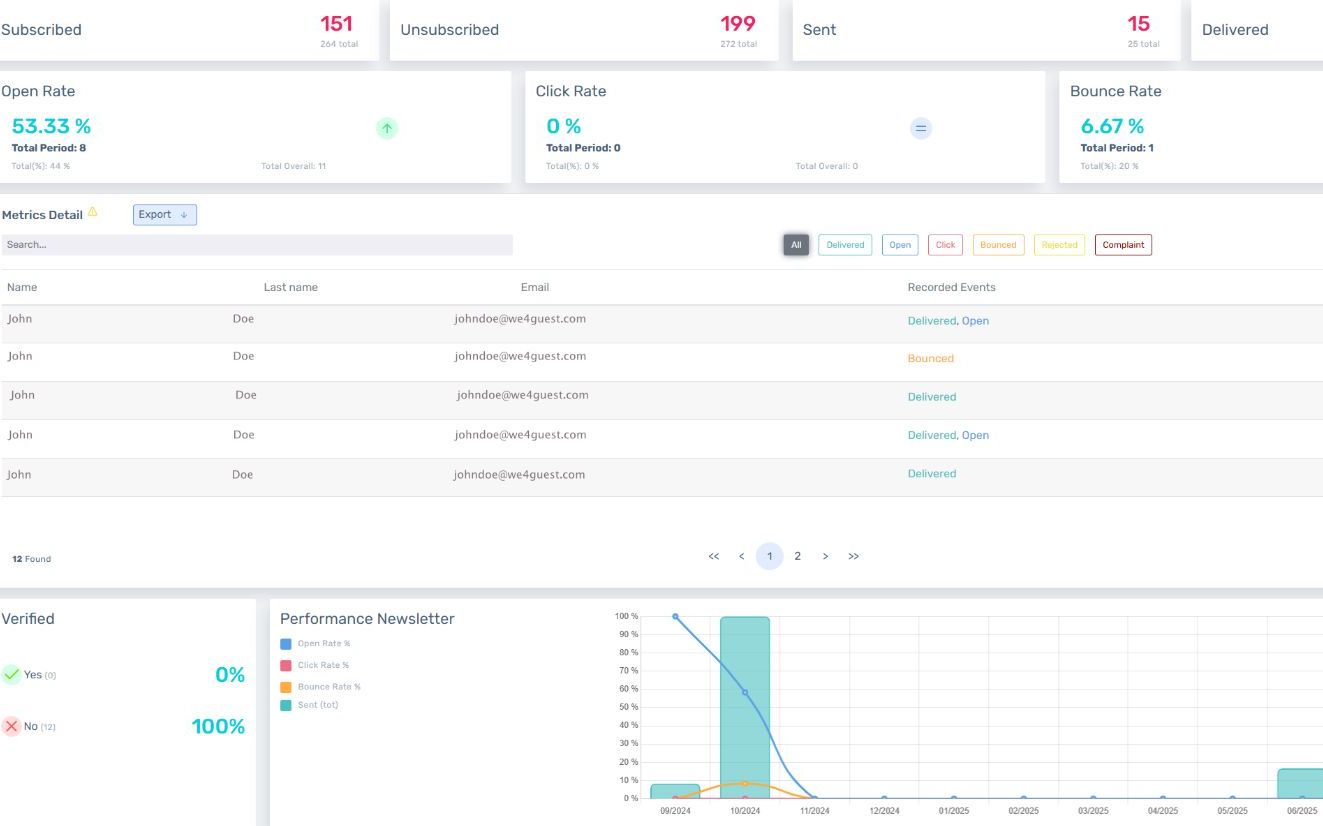
Task: Click the equals icon in Click Rate card
Action: [x=921, y=128]
